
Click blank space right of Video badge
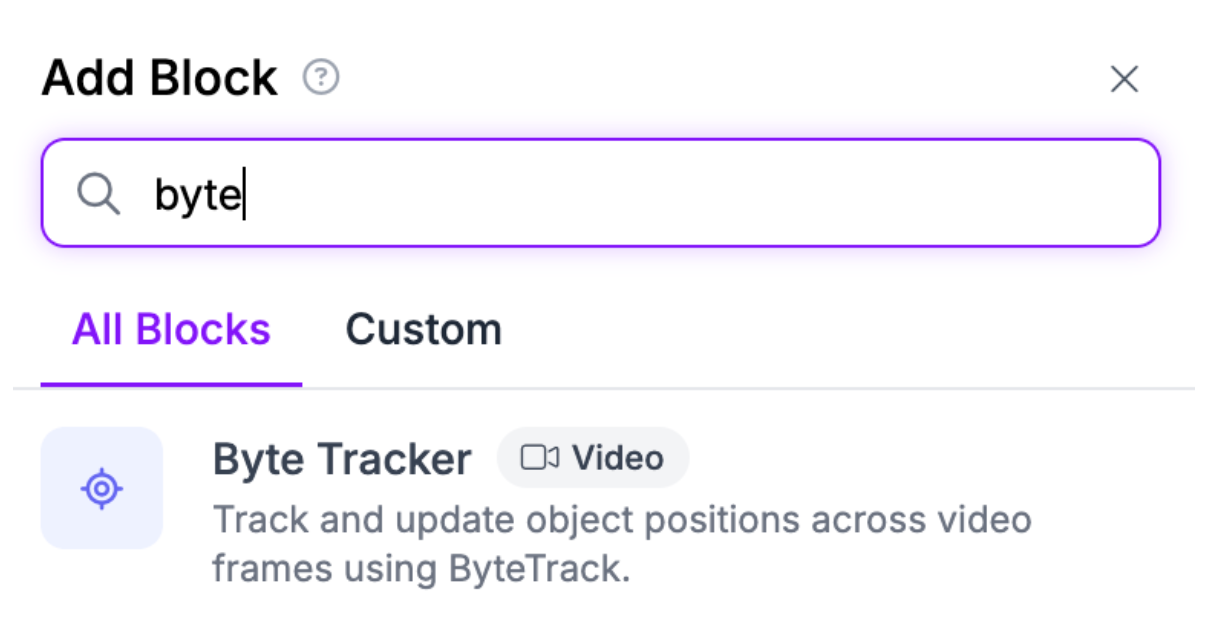pyautogui.click(x=900, y=459)
